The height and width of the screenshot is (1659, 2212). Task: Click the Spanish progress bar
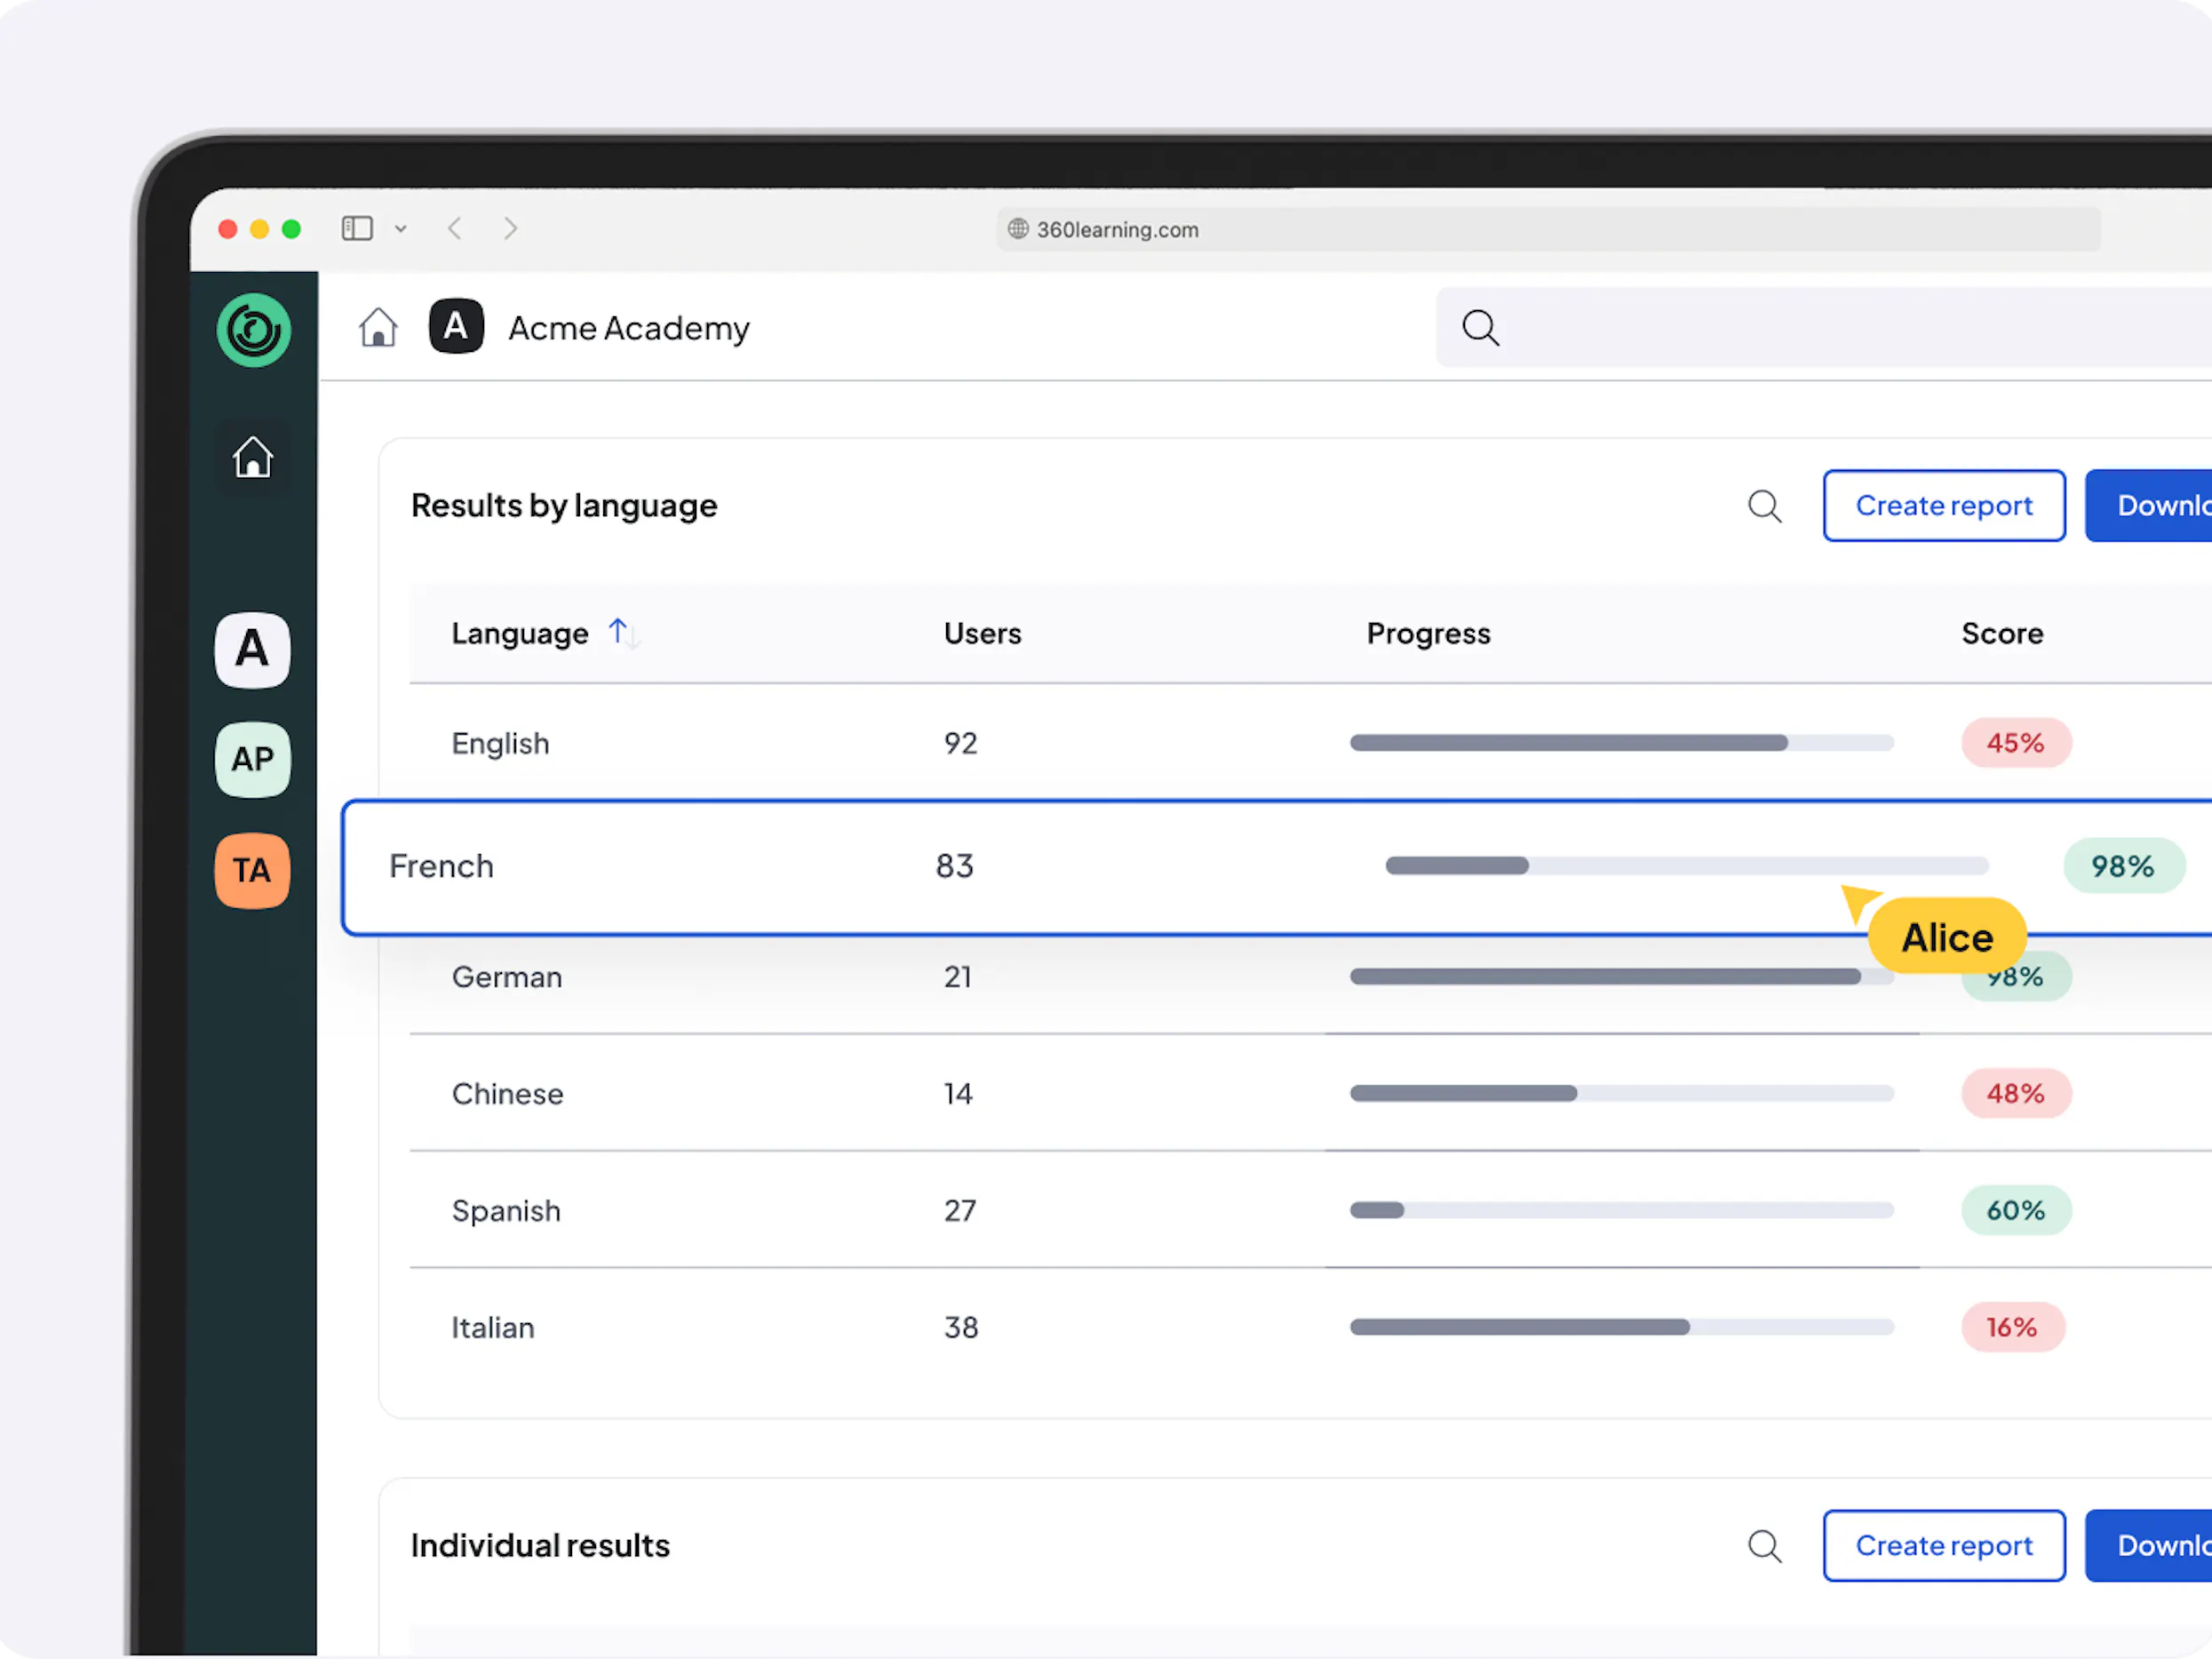(x=1621, y=1210)
